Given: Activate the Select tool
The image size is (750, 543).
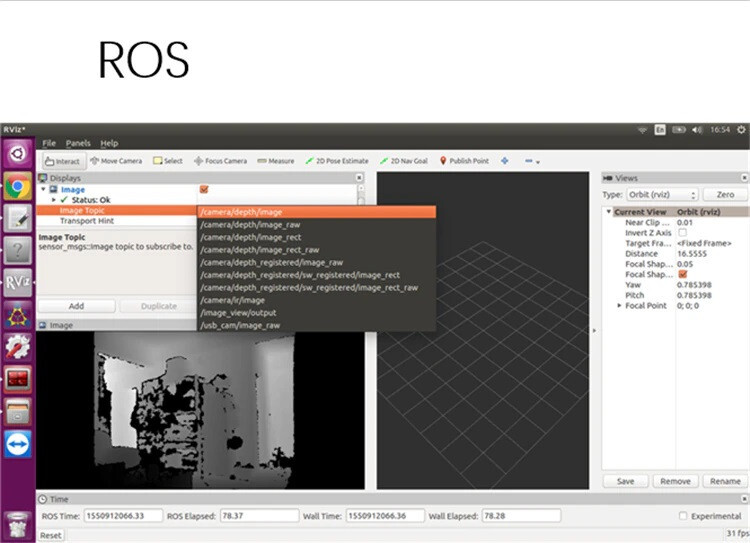Looking at the screenshot, I should (168, 161).
